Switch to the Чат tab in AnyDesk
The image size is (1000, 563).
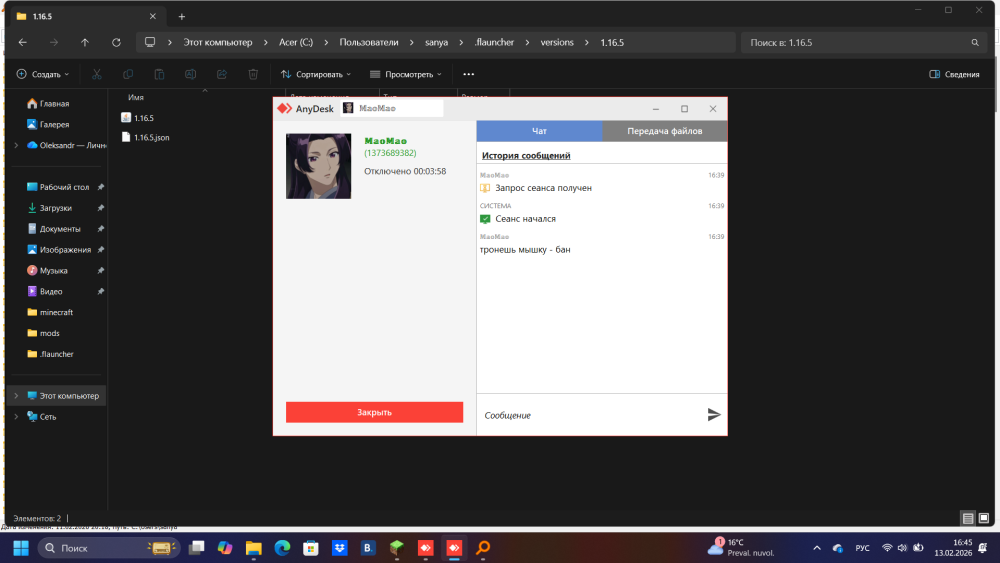click(x=539, y=131)
